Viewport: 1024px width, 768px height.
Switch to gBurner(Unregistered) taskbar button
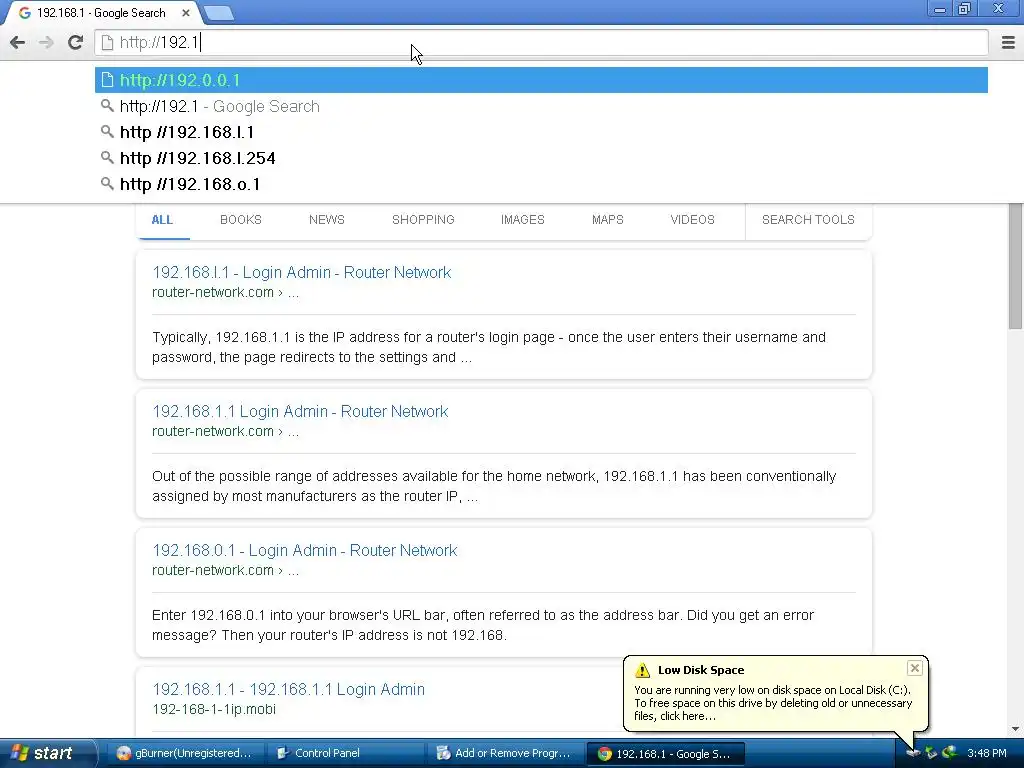click(184, 753)
